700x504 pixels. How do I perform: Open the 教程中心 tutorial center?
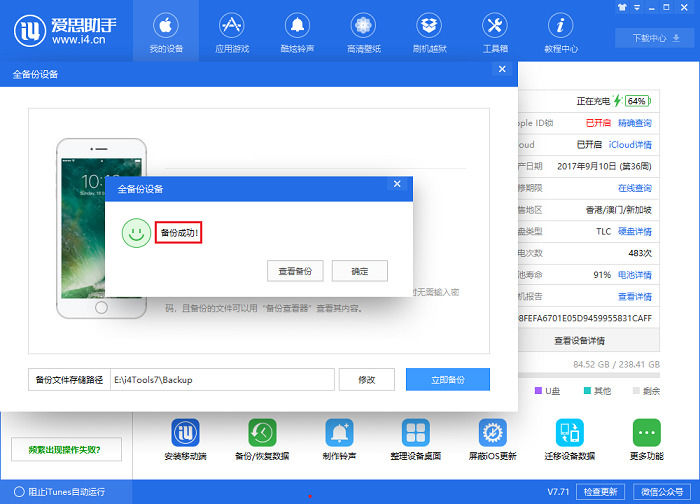560,32
